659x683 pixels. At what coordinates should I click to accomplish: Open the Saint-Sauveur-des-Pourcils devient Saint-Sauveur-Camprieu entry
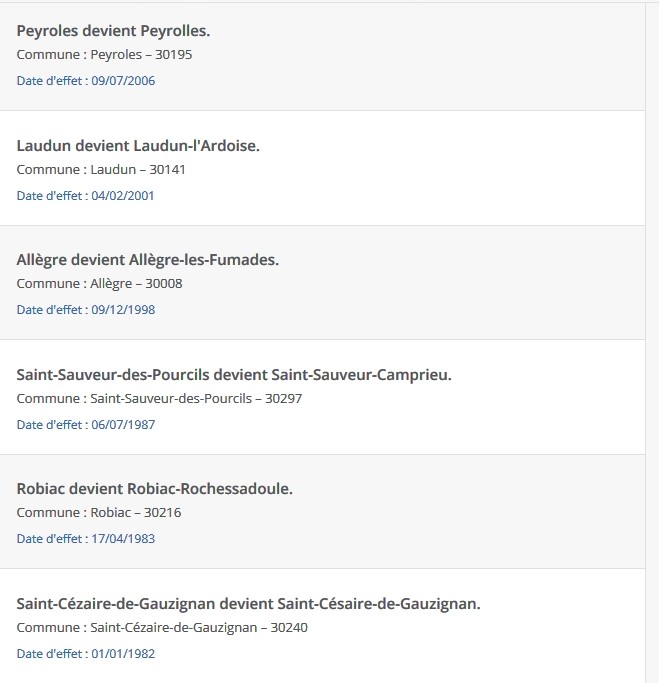[234, 375]
